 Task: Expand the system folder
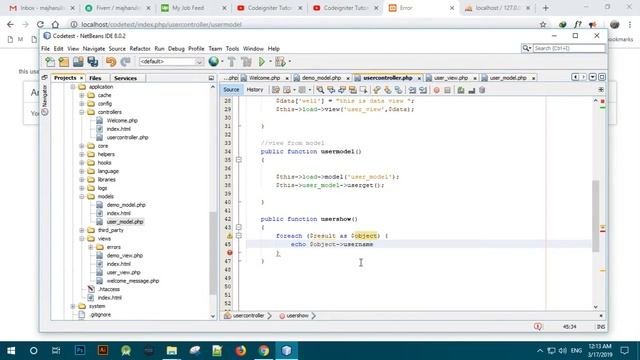click(x=73, y=307)
